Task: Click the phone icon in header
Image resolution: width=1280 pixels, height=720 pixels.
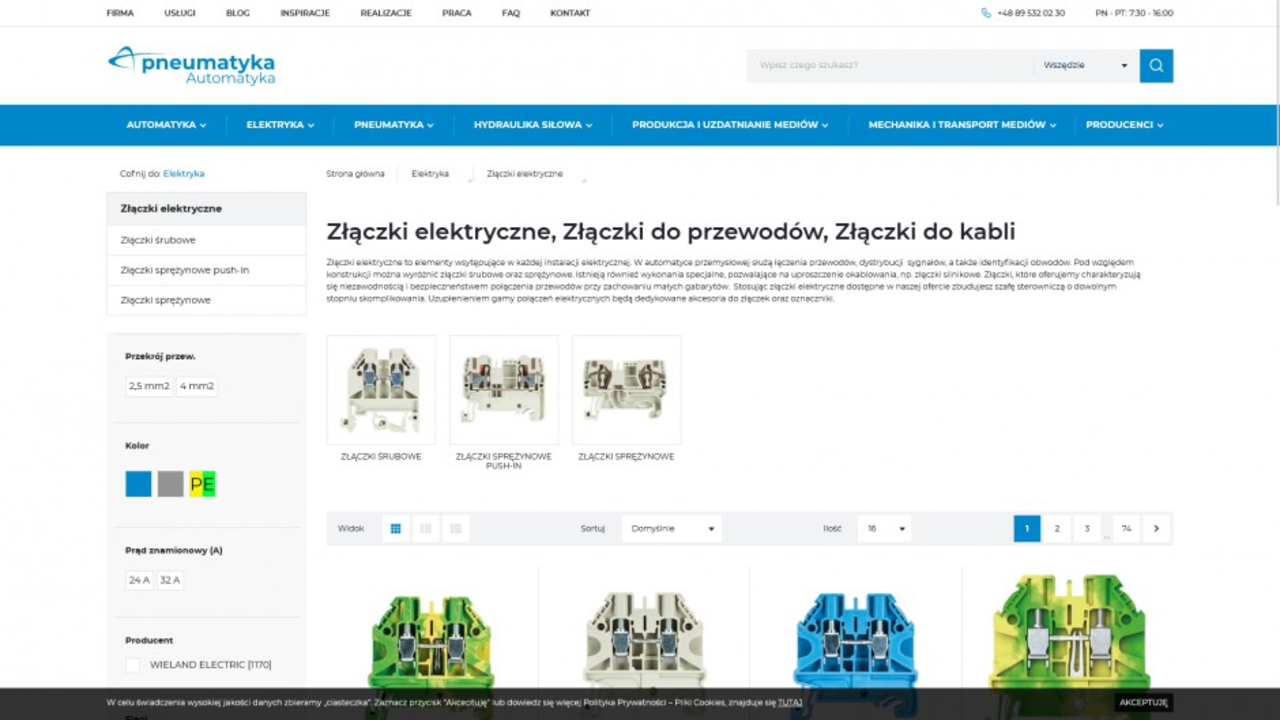Action: pos(986,13)
